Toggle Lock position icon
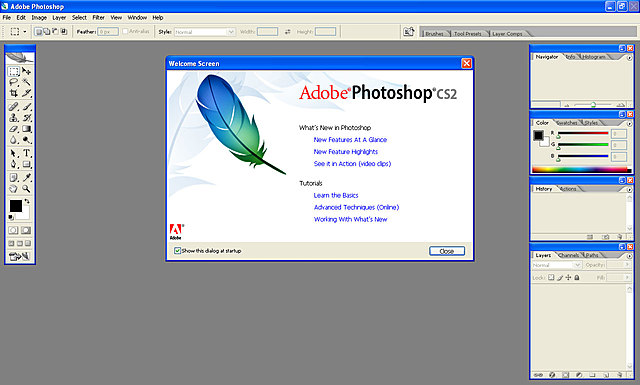The width and height of the screenshot is (640, 385). 568,278
